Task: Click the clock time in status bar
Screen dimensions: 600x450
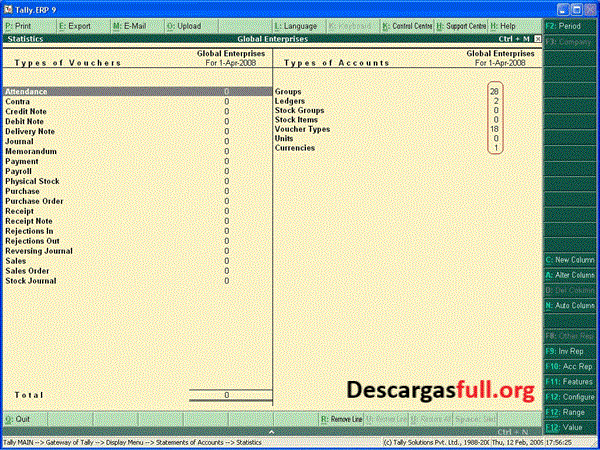Action: pyautogui.click(x=559, y=442)
